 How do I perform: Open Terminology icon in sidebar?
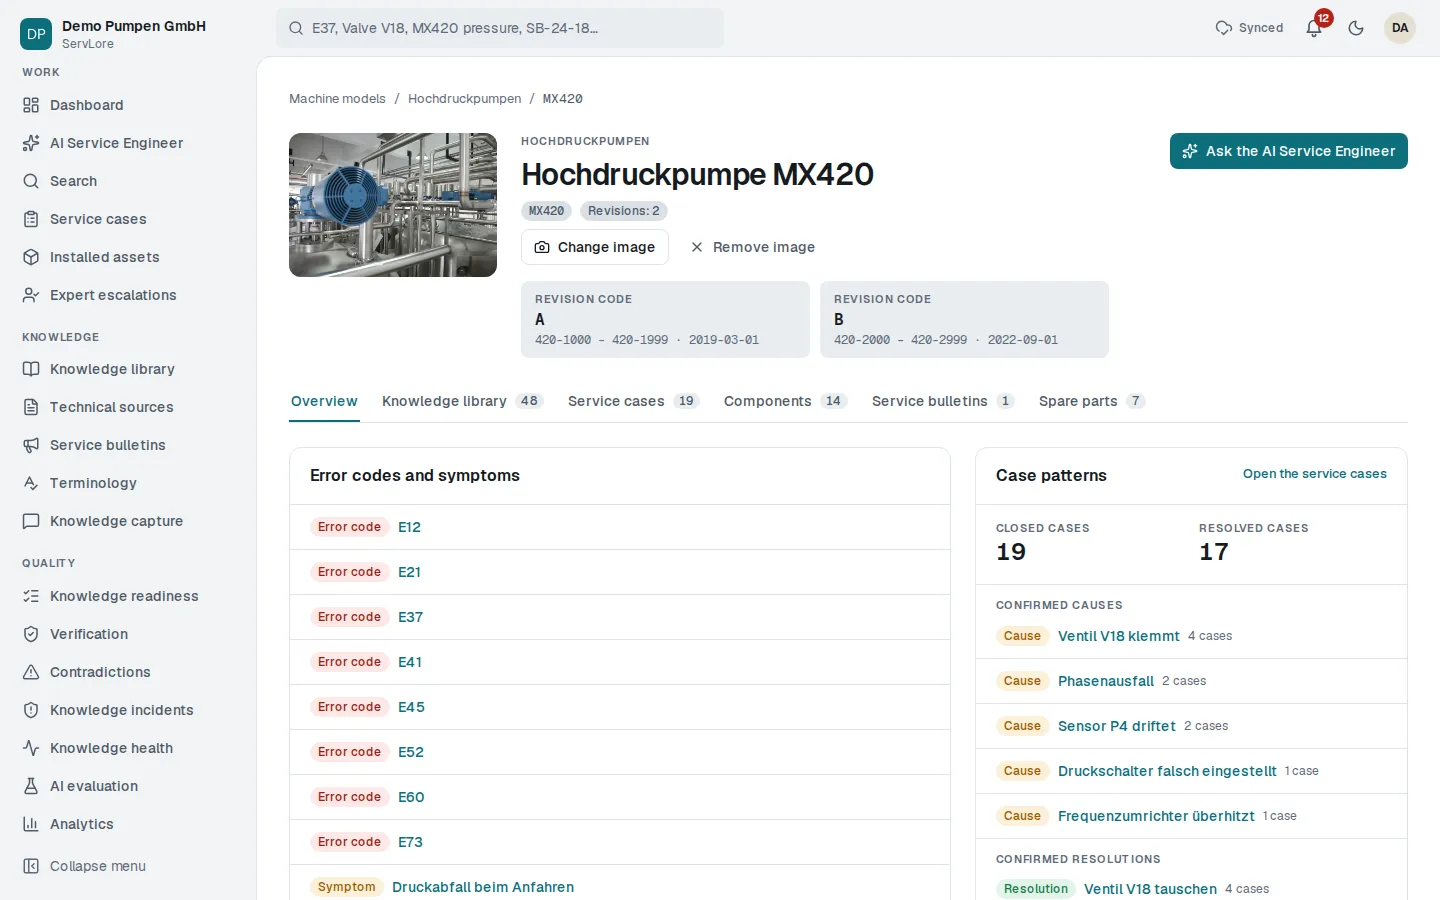pos(31,483)
